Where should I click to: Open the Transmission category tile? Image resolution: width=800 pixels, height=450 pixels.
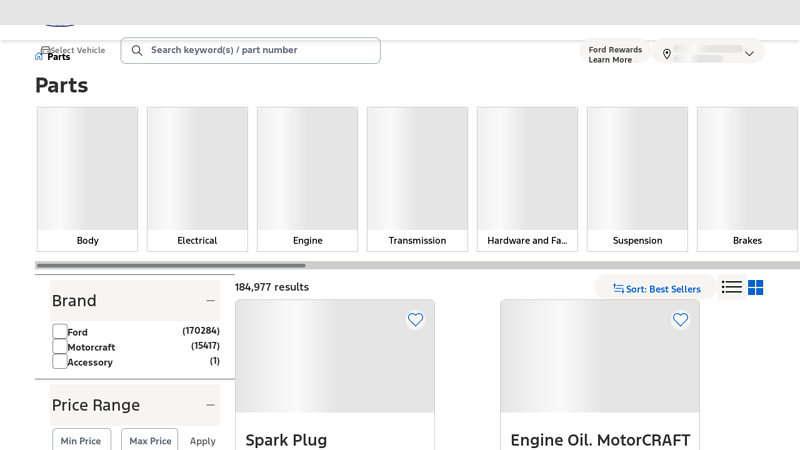click(x=417, y=179)
